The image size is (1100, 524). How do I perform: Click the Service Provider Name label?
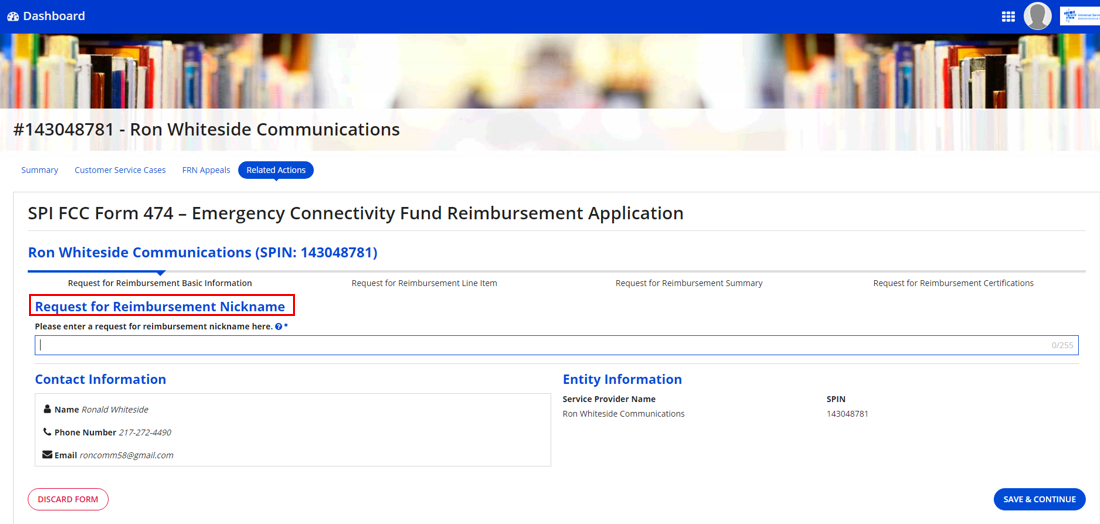point(609,399)
